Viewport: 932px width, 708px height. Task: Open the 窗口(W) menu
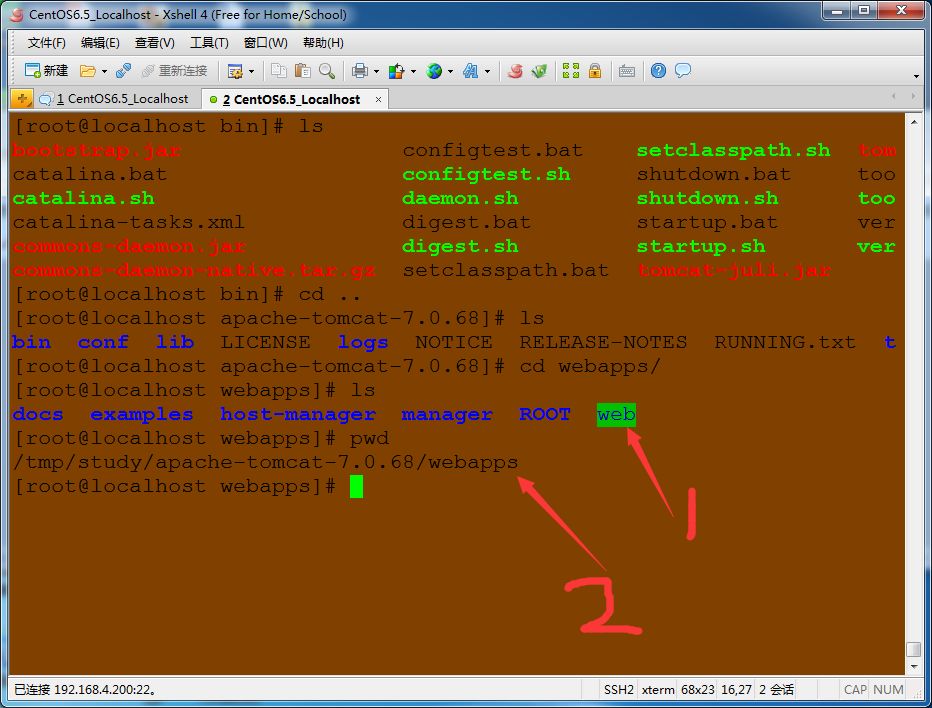pos(266,43)
